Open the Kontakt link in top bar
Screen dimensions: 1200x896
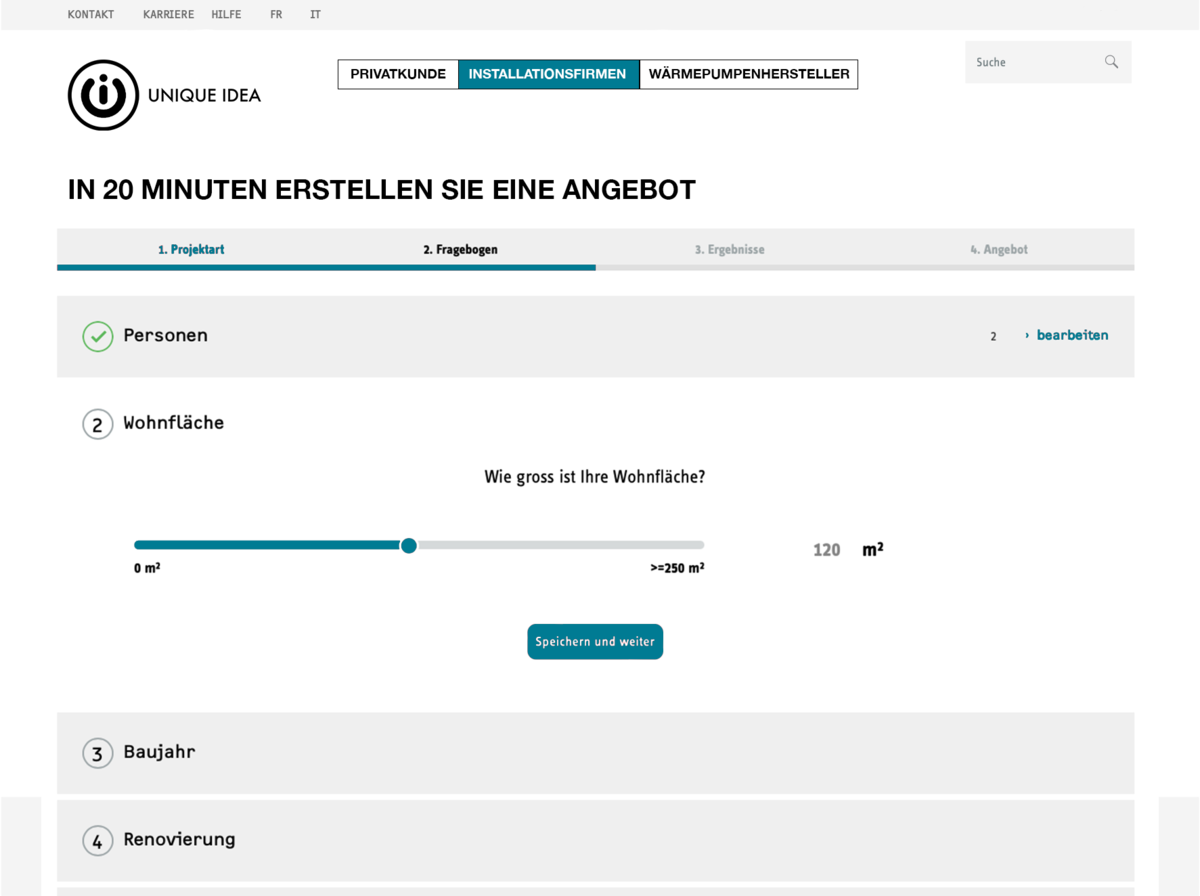tap(91, 15)
